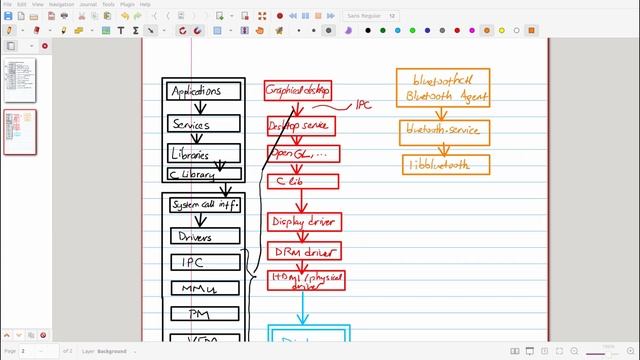Click the Print icon
The image size is (640, 360).
64,16
